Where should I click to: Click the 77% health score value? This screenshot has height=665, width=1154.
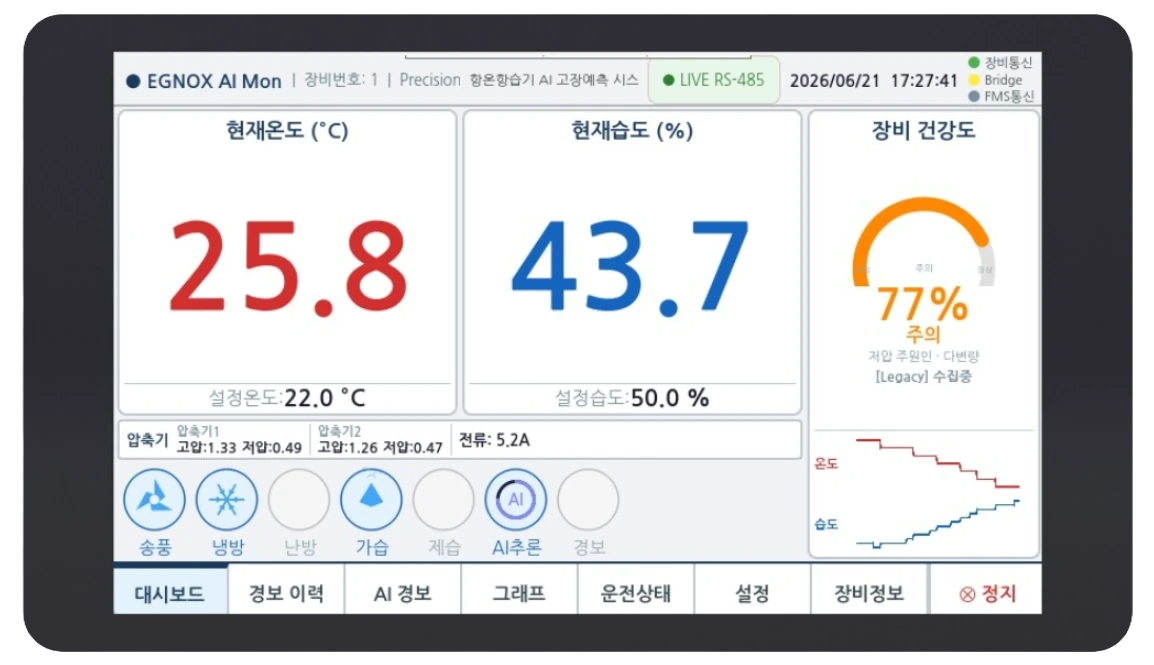point(923,303)
